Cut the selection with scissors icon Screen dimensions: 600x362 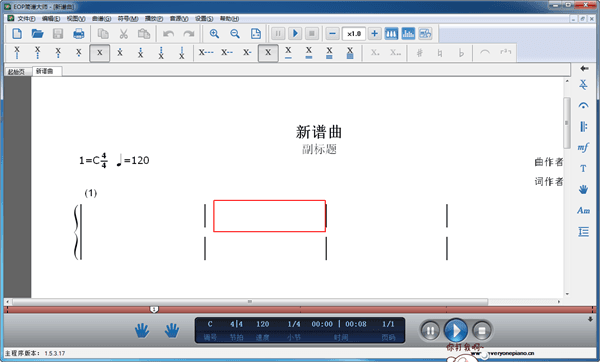[123, 34]
